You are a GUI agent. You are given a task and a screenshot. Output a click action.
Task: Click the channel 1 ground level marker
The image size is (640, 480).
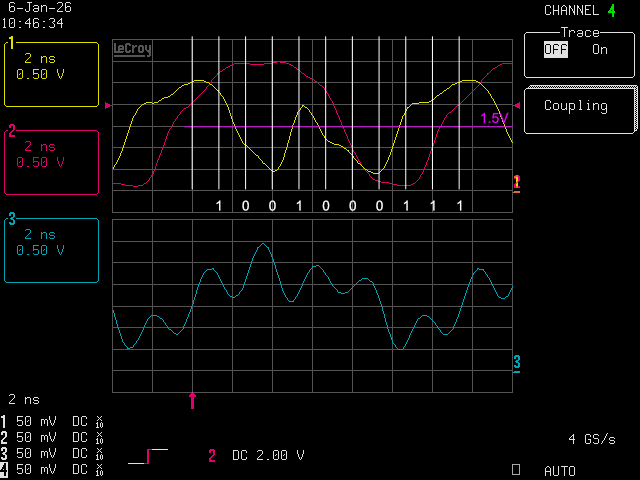pos(516,181)
